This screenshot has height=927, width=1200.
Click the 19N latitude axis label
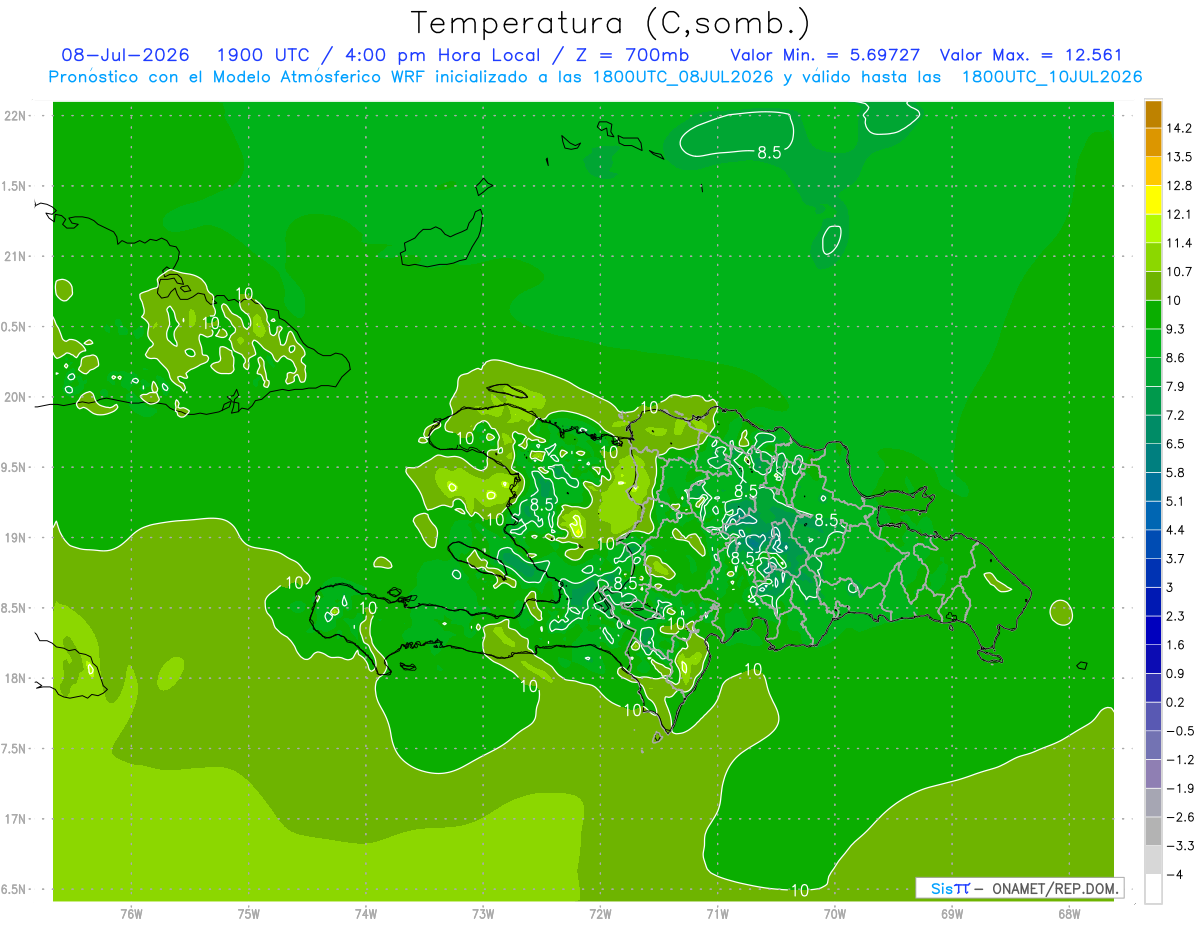(x=17, y=537)
